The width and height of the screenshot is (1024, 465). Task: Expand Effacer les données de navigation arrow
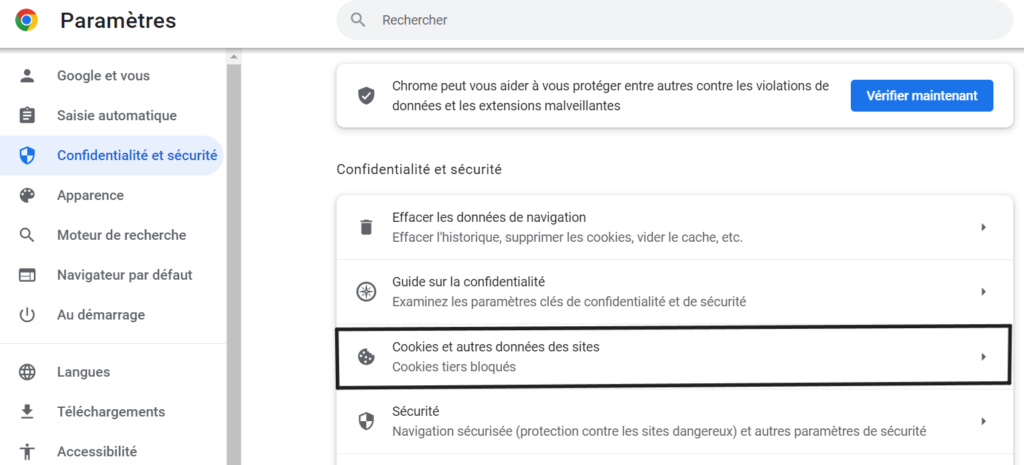983,227
